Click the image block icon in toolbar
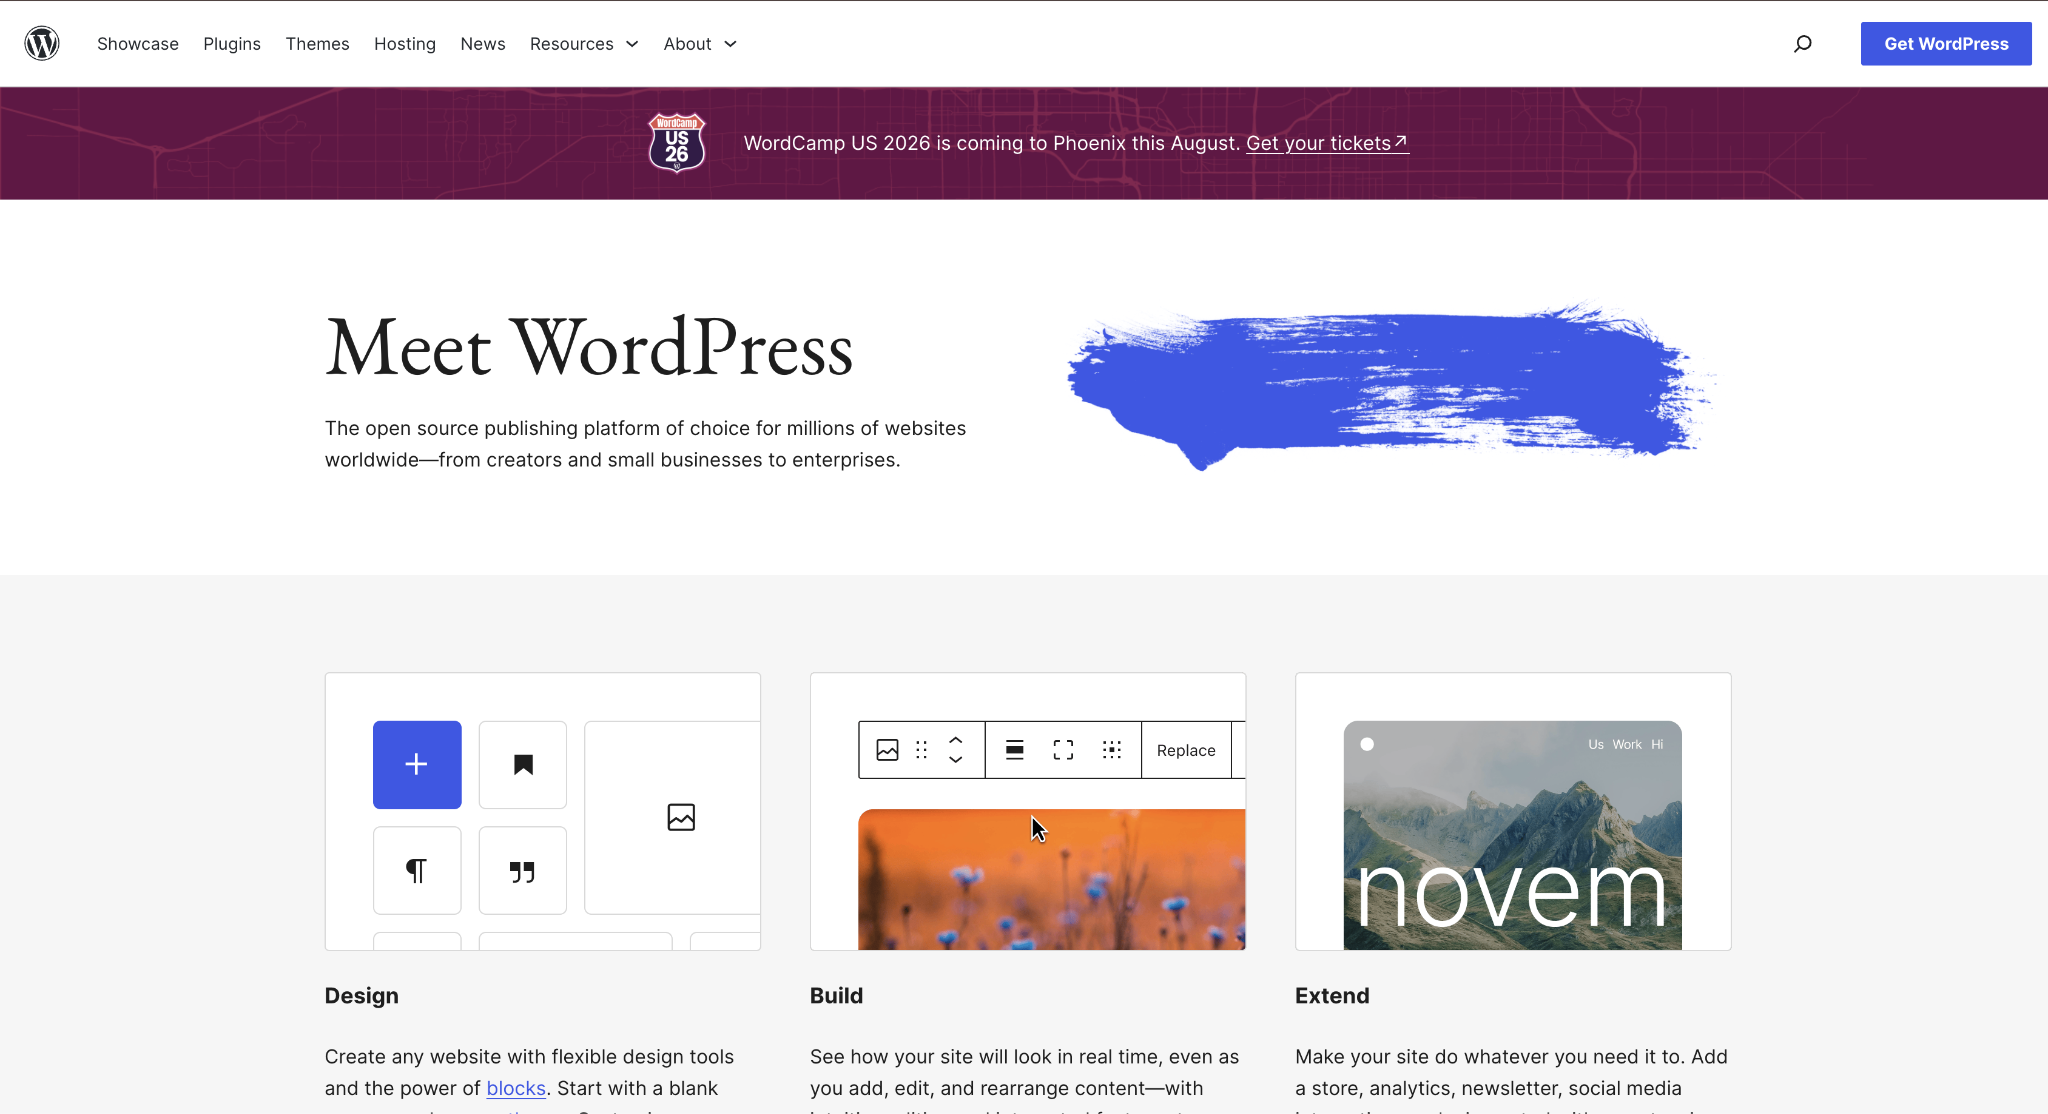The image size is (2048, 1114). tap(887, 750)
